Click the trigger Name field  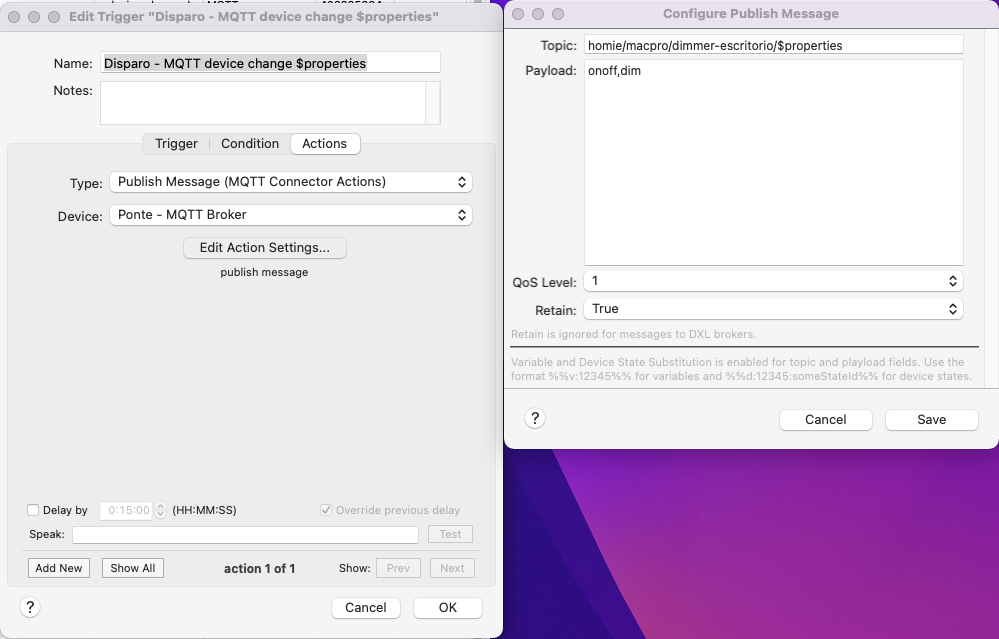pos(270,62)
